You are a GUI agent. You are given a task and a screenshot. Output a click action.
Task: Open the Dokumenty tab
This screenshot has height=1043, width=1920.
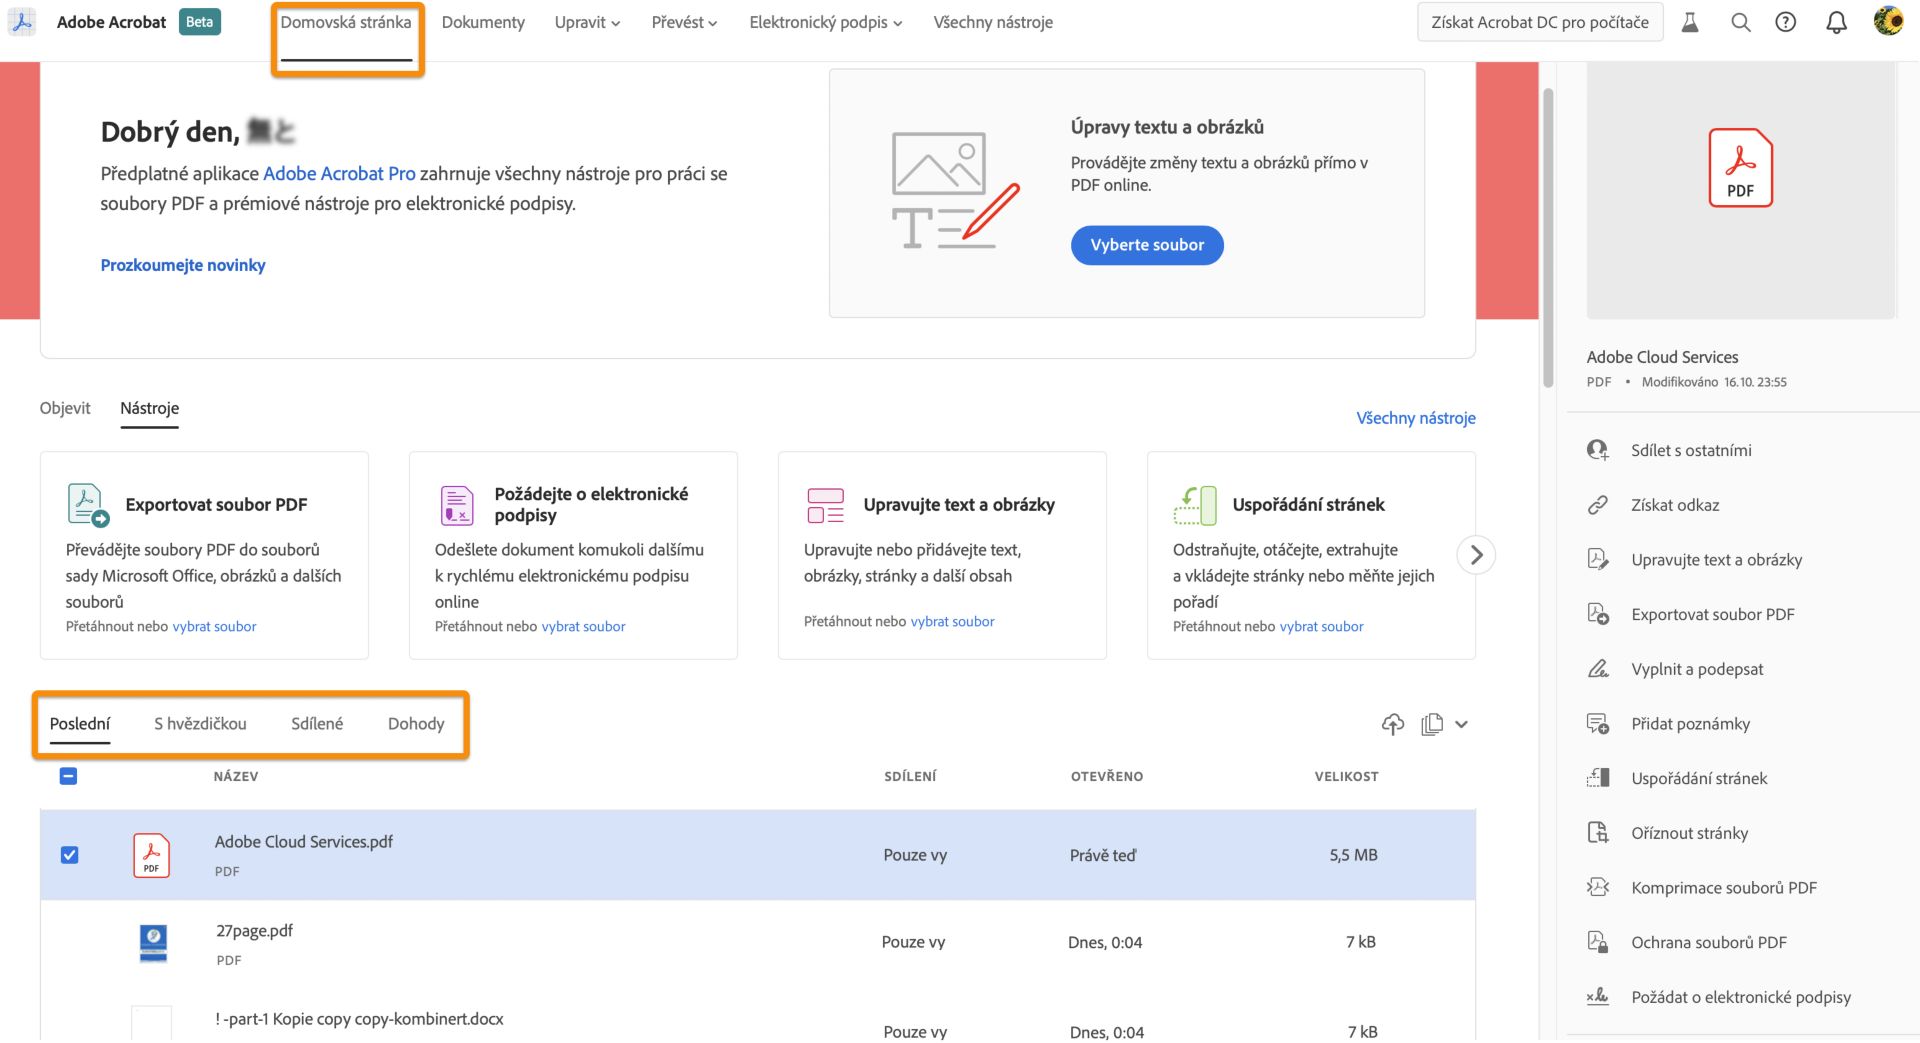(483, 22)
